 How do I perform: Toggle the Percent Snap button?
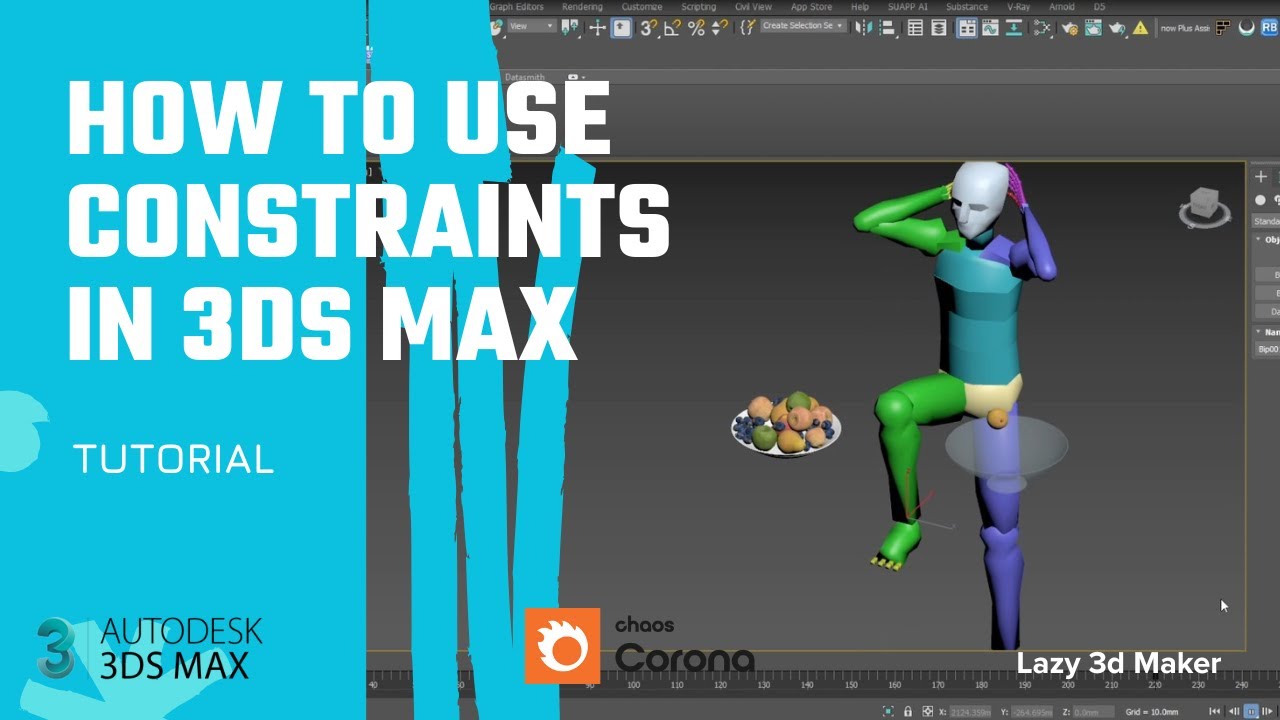click(x=696, y=28)
